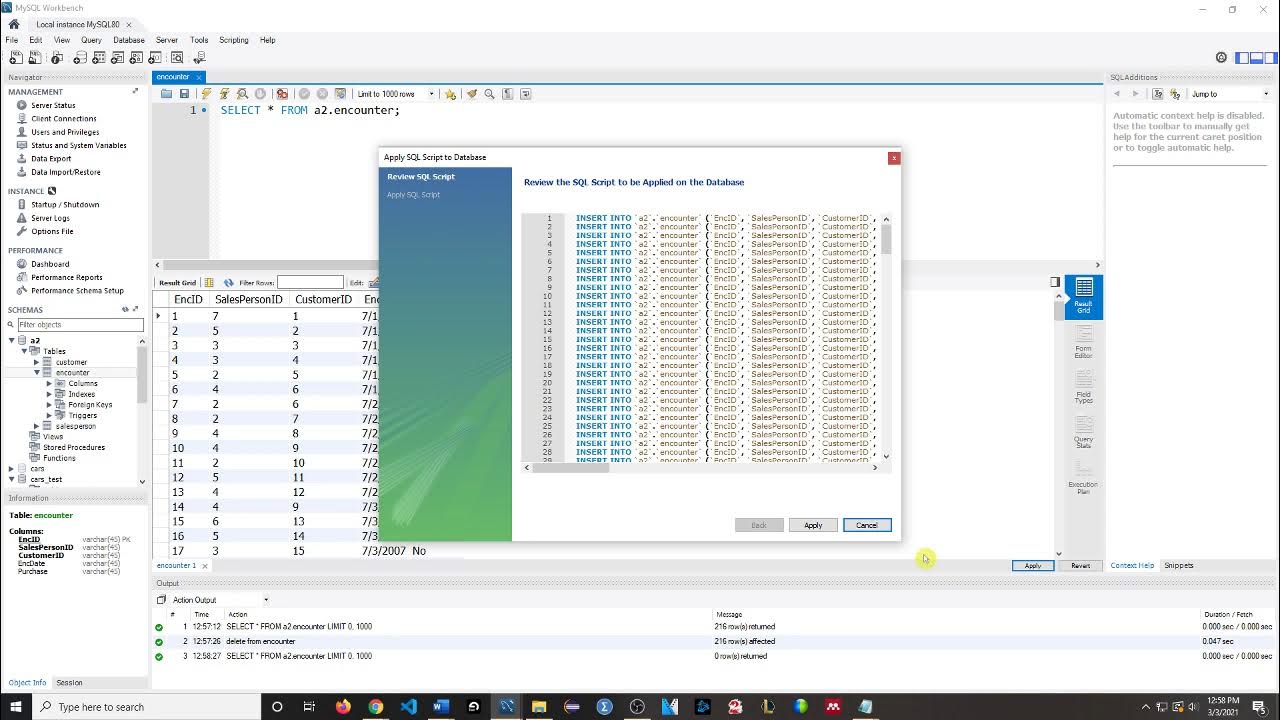Save the script with the floppy icon

point(184,94)
